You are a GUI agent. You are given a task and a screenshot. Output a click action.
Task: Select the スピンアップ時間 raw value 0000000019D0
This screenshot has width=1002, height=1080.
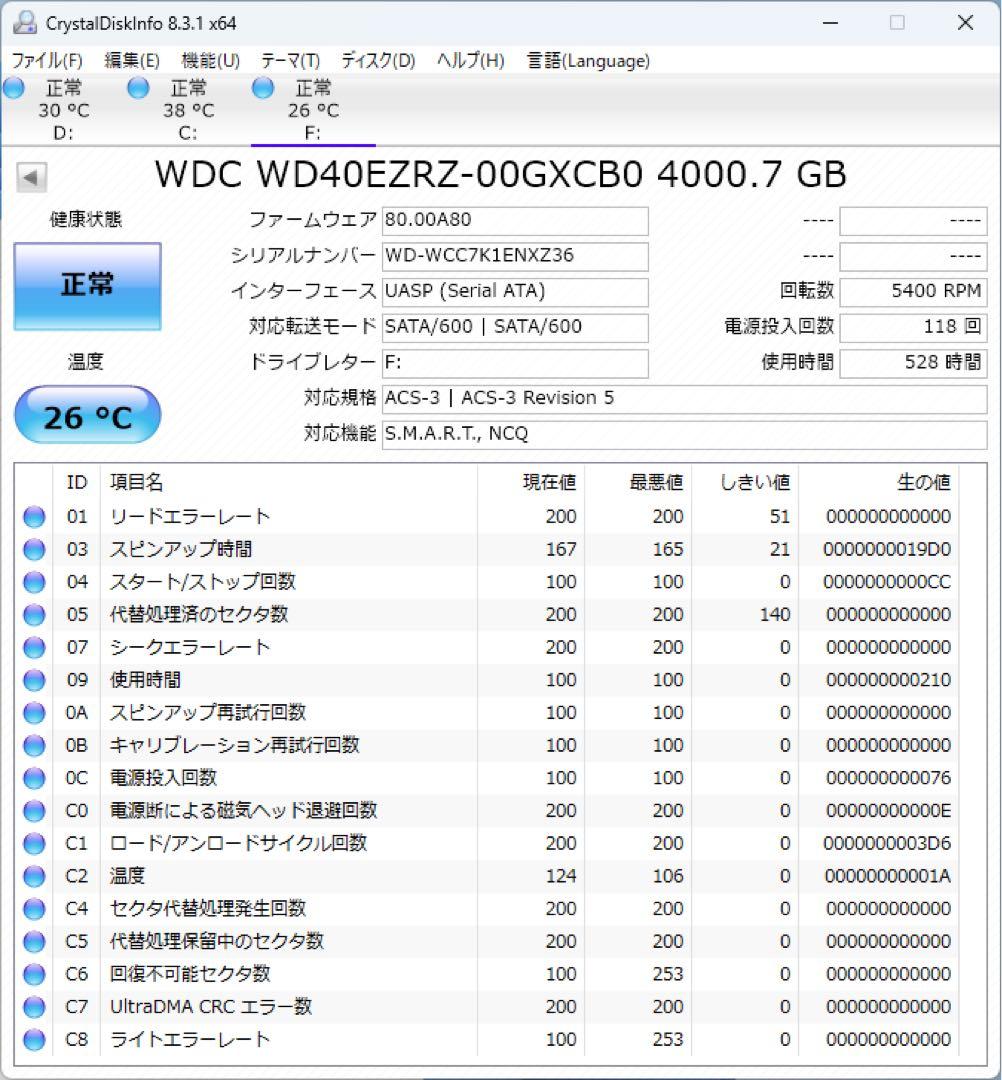click(887, 550)
